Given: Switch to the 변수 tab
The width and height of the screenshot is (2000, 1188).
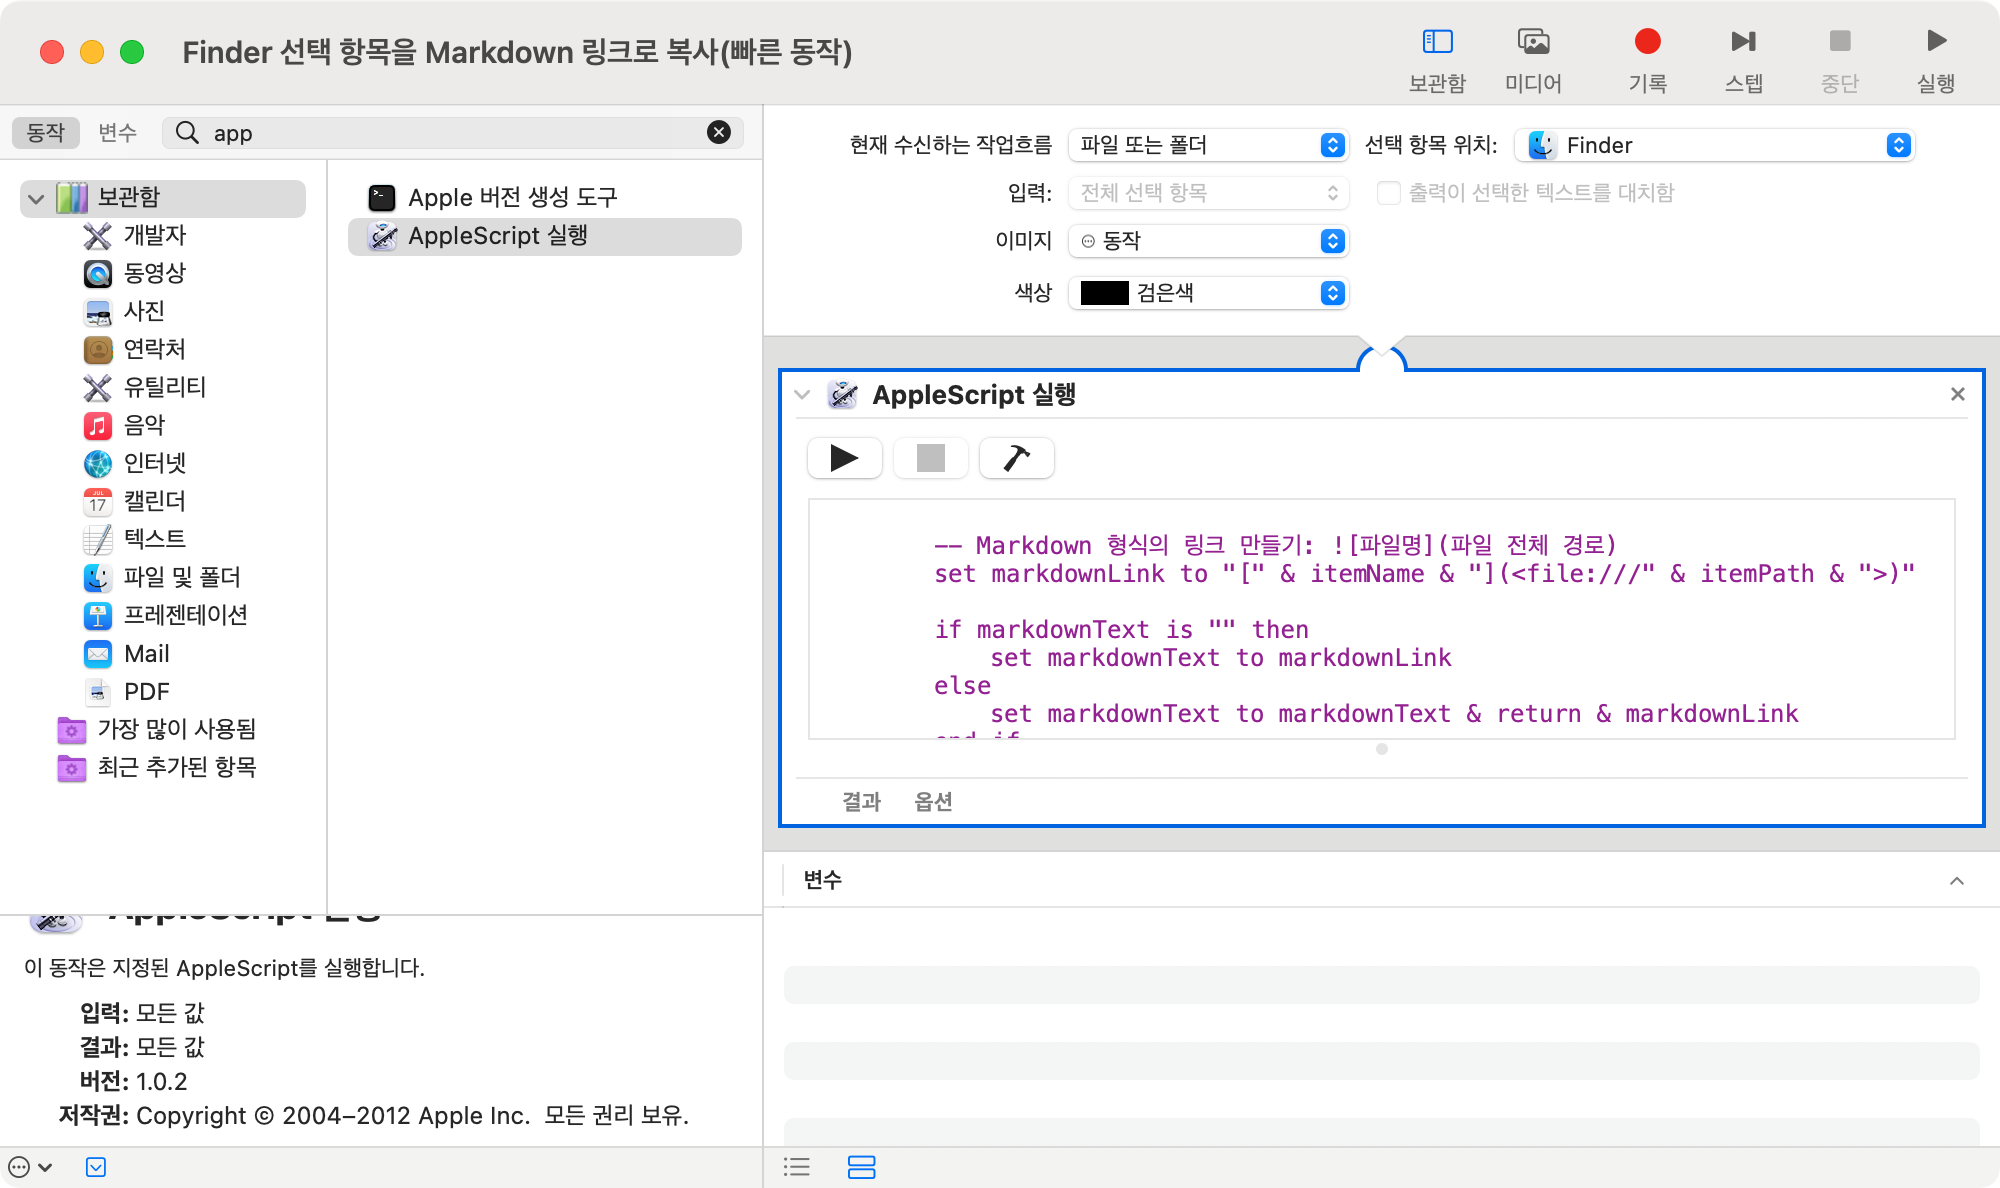Looking at the screenshot, I should click(x=117, y=133).
